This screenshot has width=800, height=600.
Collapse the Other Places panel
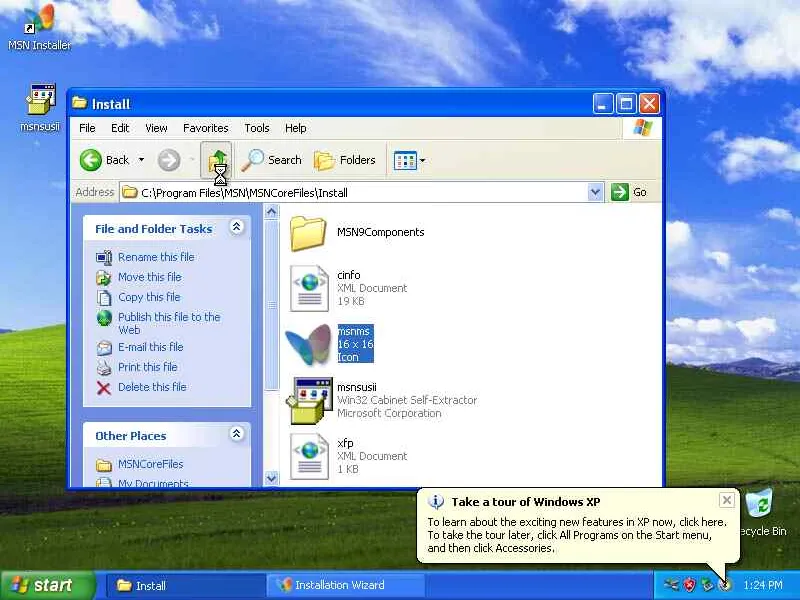tap(236, 434)
